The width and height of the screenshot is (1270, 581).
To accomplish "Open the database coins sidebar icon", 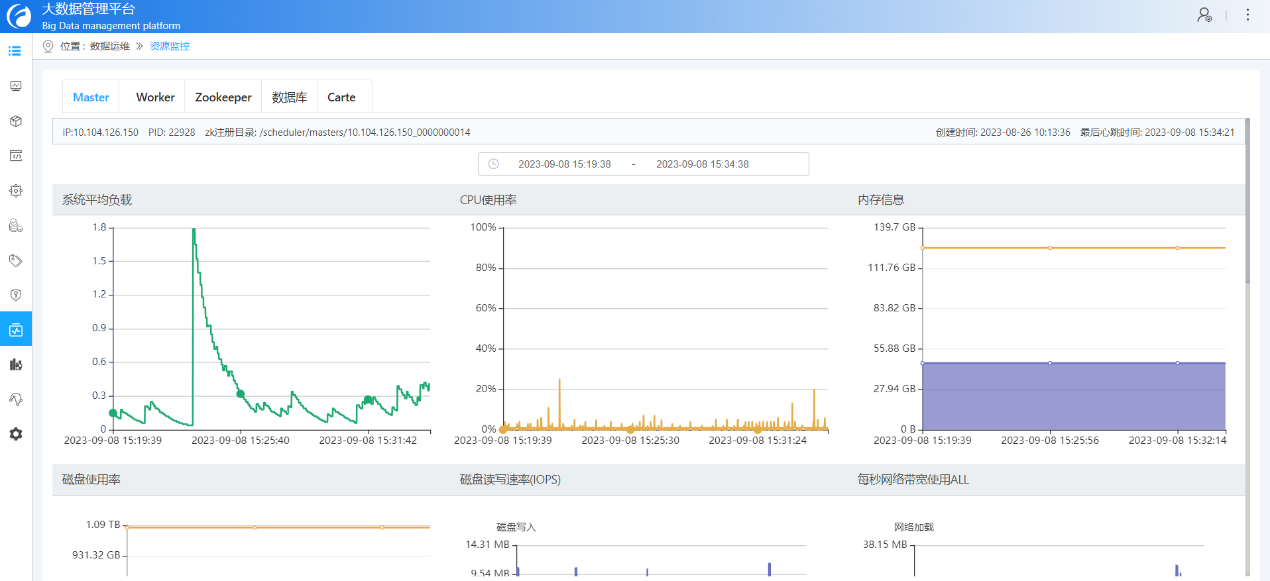I will coord(15,225).
